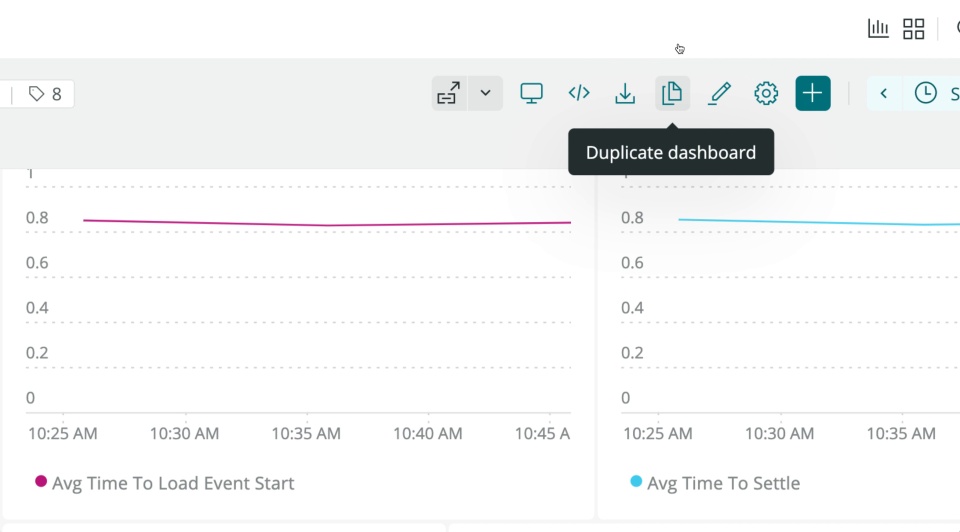
Task: Open the code embed icon
Action: pyautogui.click(x=579, y=93)
